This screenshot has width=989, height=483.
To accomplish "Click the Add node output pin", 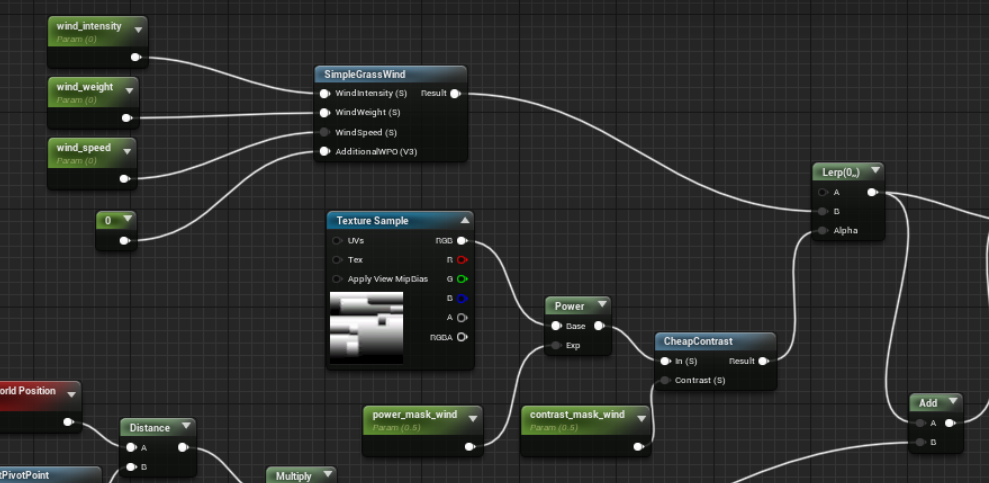I will click(x=949, y=423).
